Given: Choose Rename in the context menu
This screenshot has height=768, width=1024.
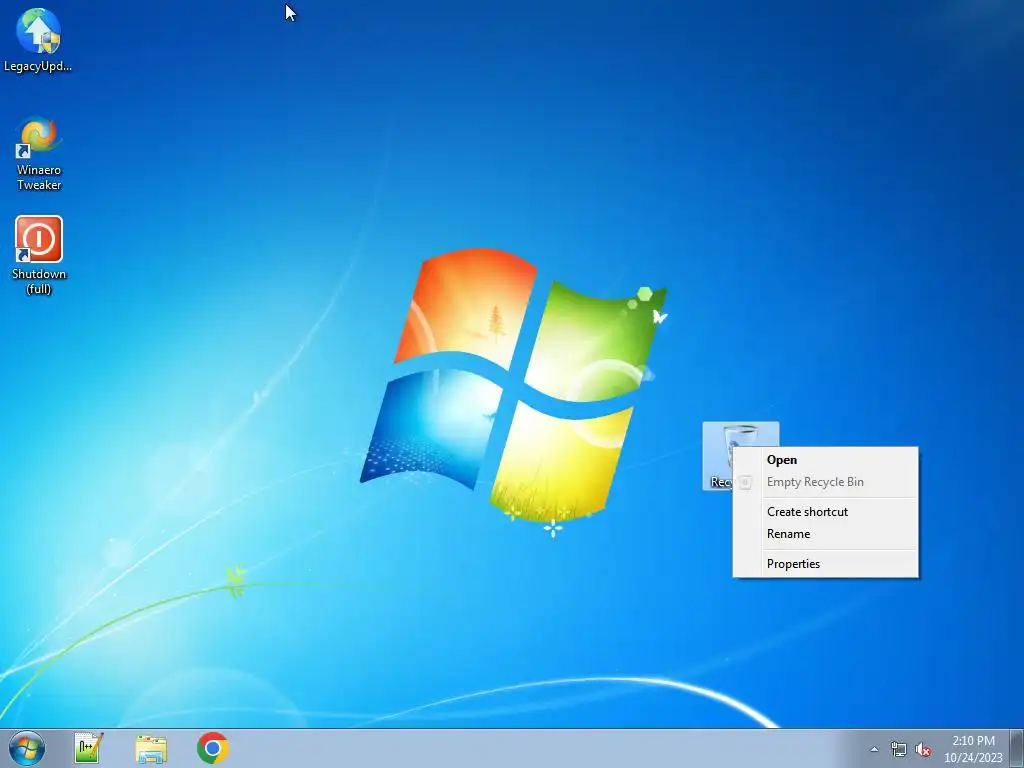Looking at the screenshot, I should click(x=825, y=534).
